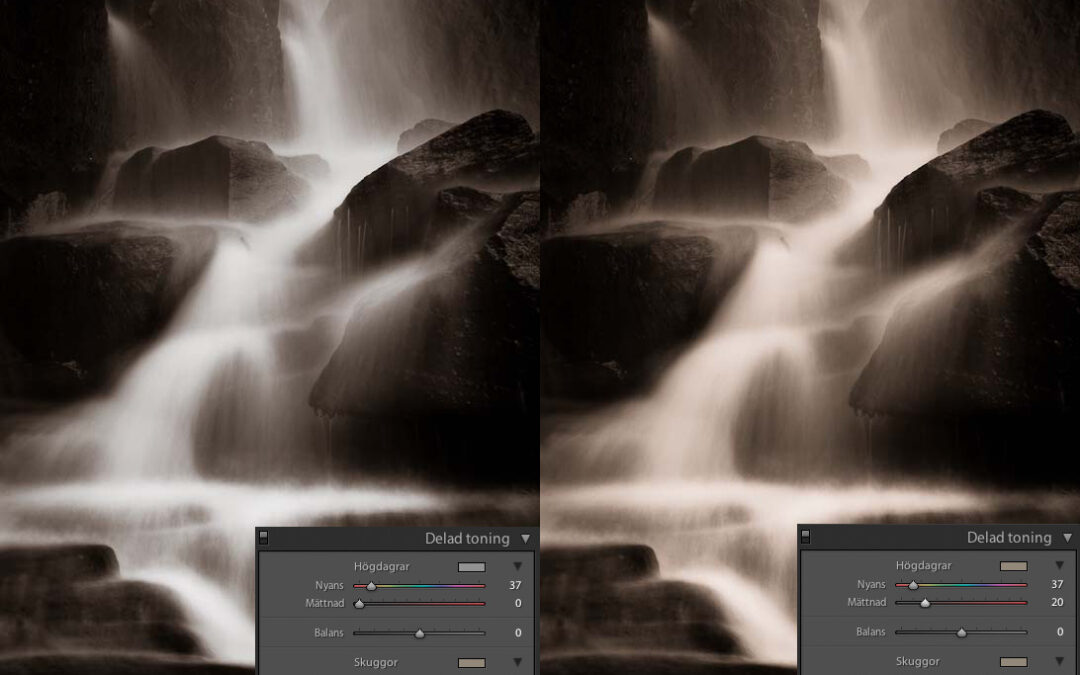
Task: Click the Nyans slider handle in left panel
Action: click(371, 586)
